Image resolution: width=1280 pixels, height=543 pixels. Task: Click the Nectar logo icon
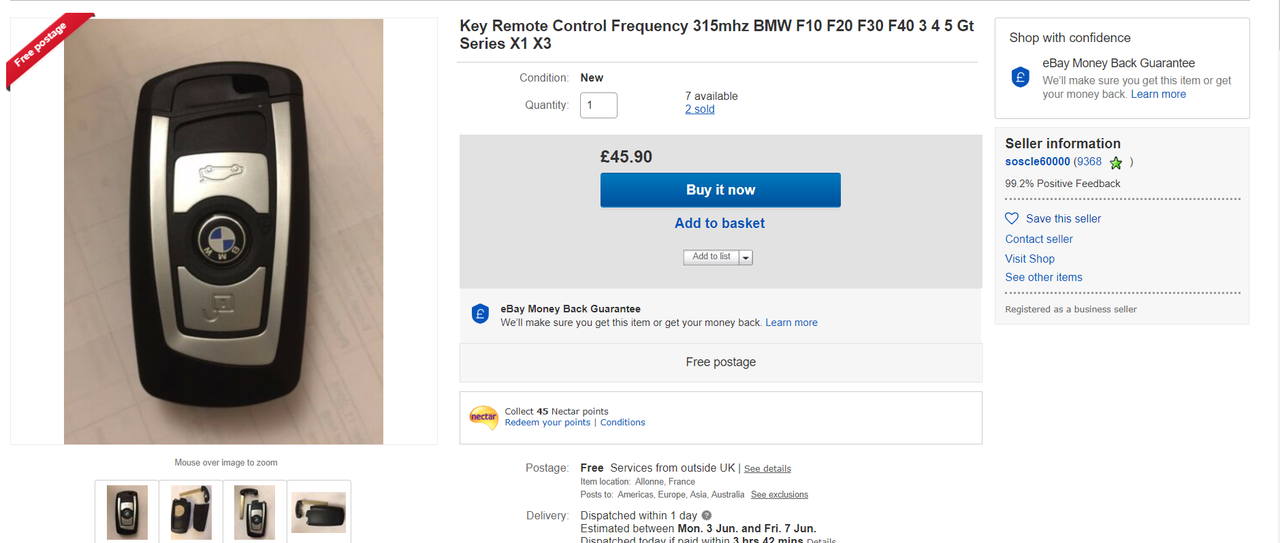click(x=484, y=417)
